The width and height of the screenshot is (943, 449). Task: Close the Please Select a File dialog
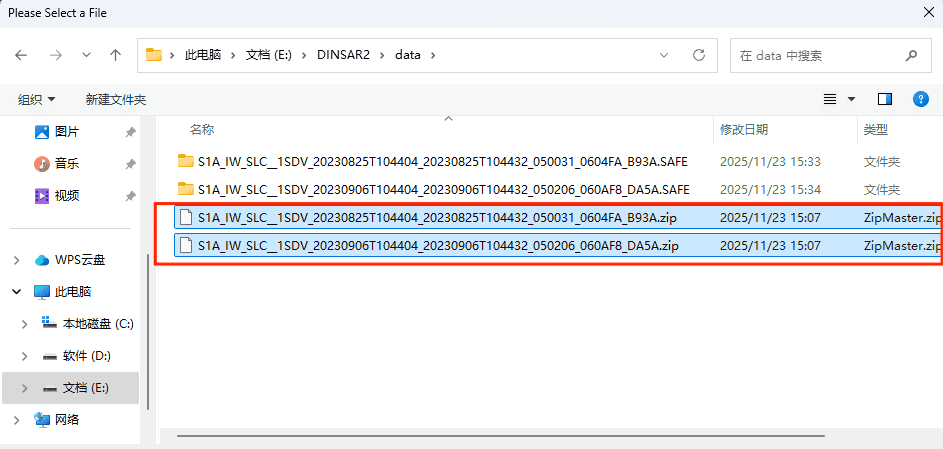(929, 12)
